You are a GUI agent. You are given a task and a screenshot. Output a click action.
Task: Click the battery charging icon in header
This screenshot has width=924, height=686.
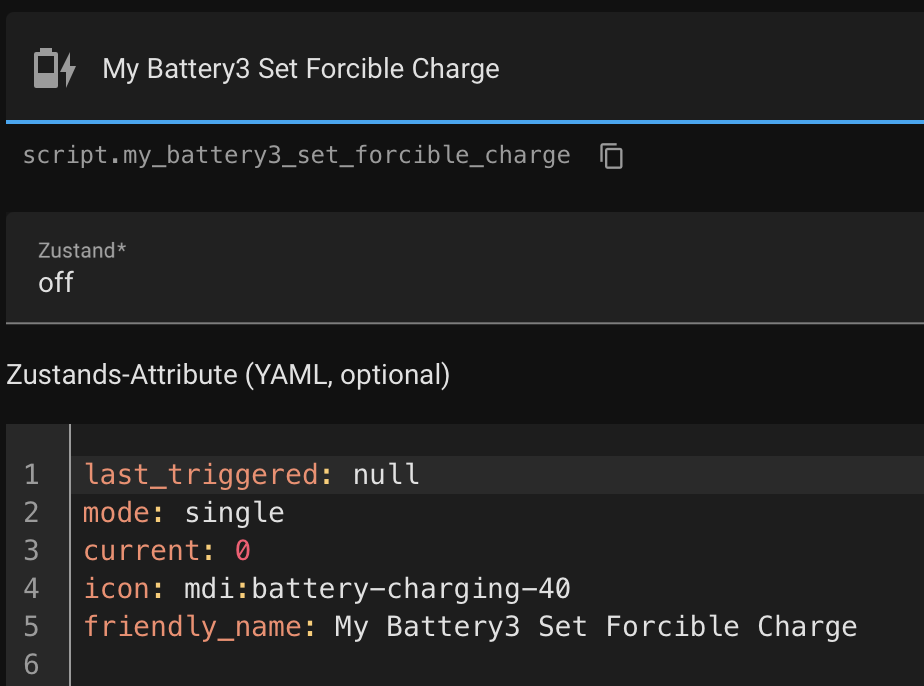click(x=54, y=69)
